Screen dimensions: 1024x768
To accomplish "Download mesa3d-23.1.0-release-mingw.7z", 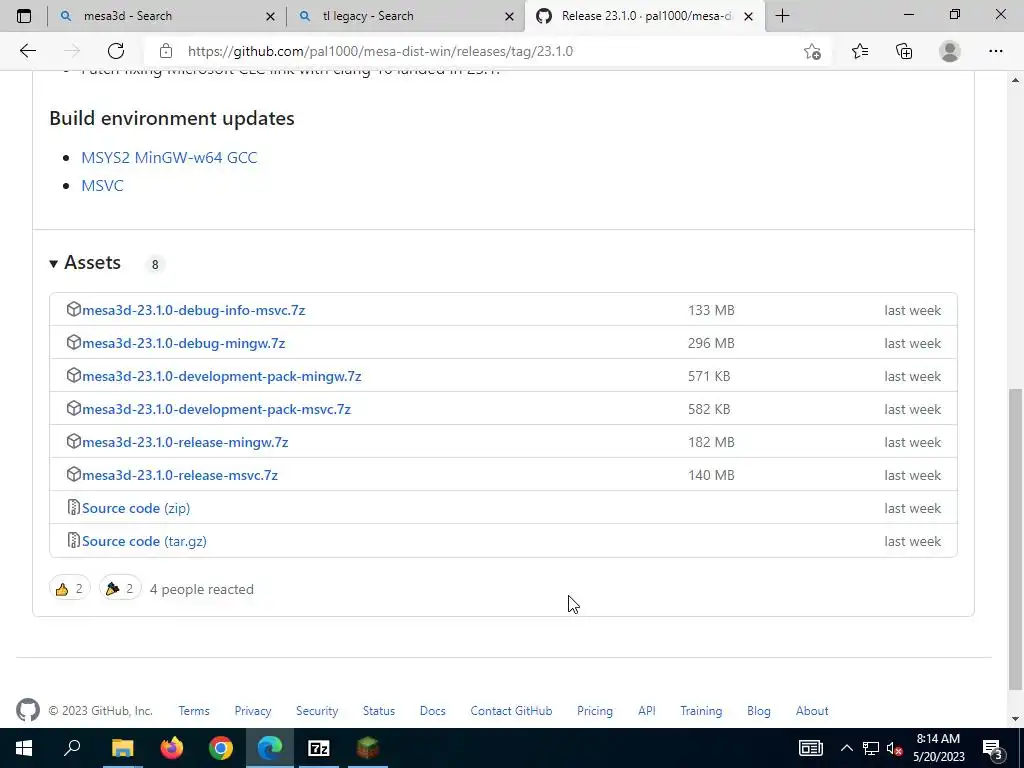I will [x=185, y=442].
